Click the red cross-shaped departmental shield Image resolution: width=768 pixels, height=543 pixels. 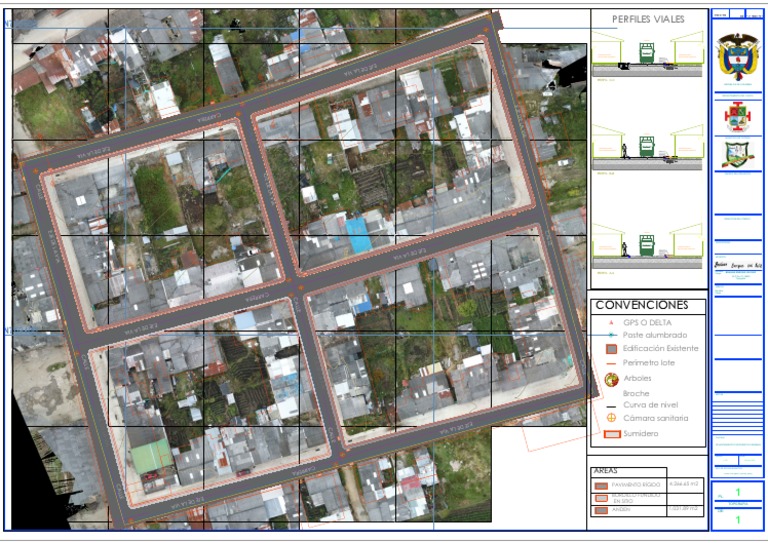(738, 117)
